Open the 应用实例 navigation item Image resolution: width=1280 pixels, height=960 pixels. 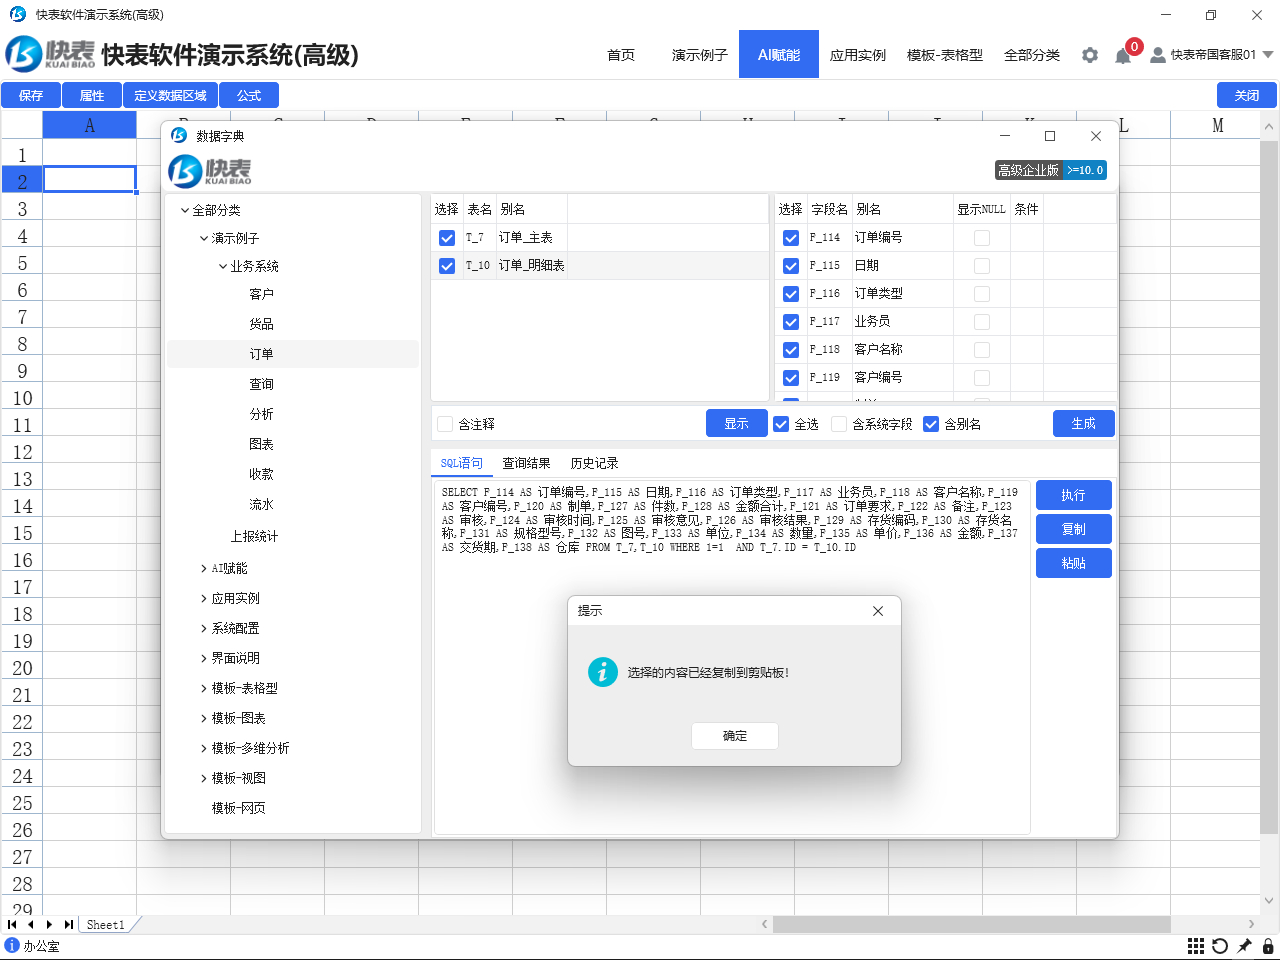pyautogui.click(x=858, y=55)
